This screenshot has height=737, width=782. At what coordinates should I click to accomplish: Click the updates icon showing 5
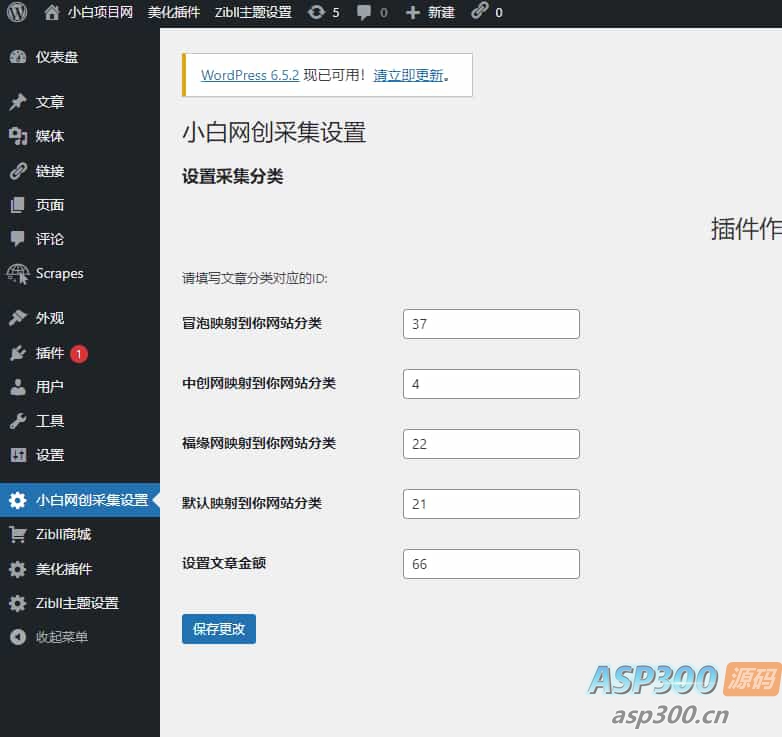(316, 12)
